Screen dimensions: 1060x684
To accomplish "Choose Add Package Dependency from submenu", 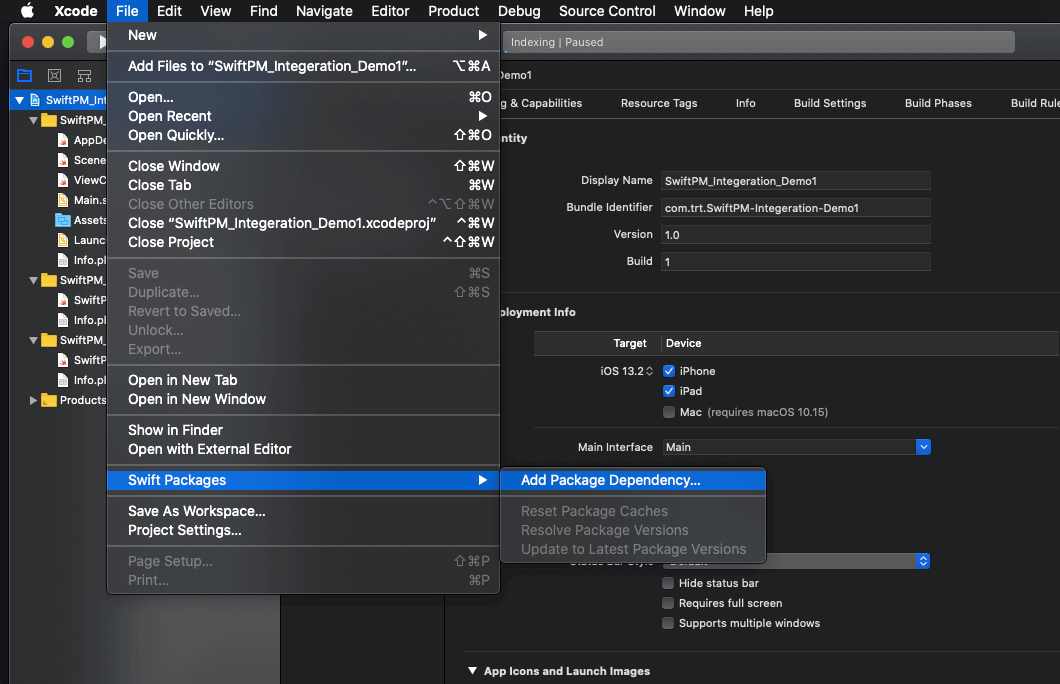I will point(633,480).
